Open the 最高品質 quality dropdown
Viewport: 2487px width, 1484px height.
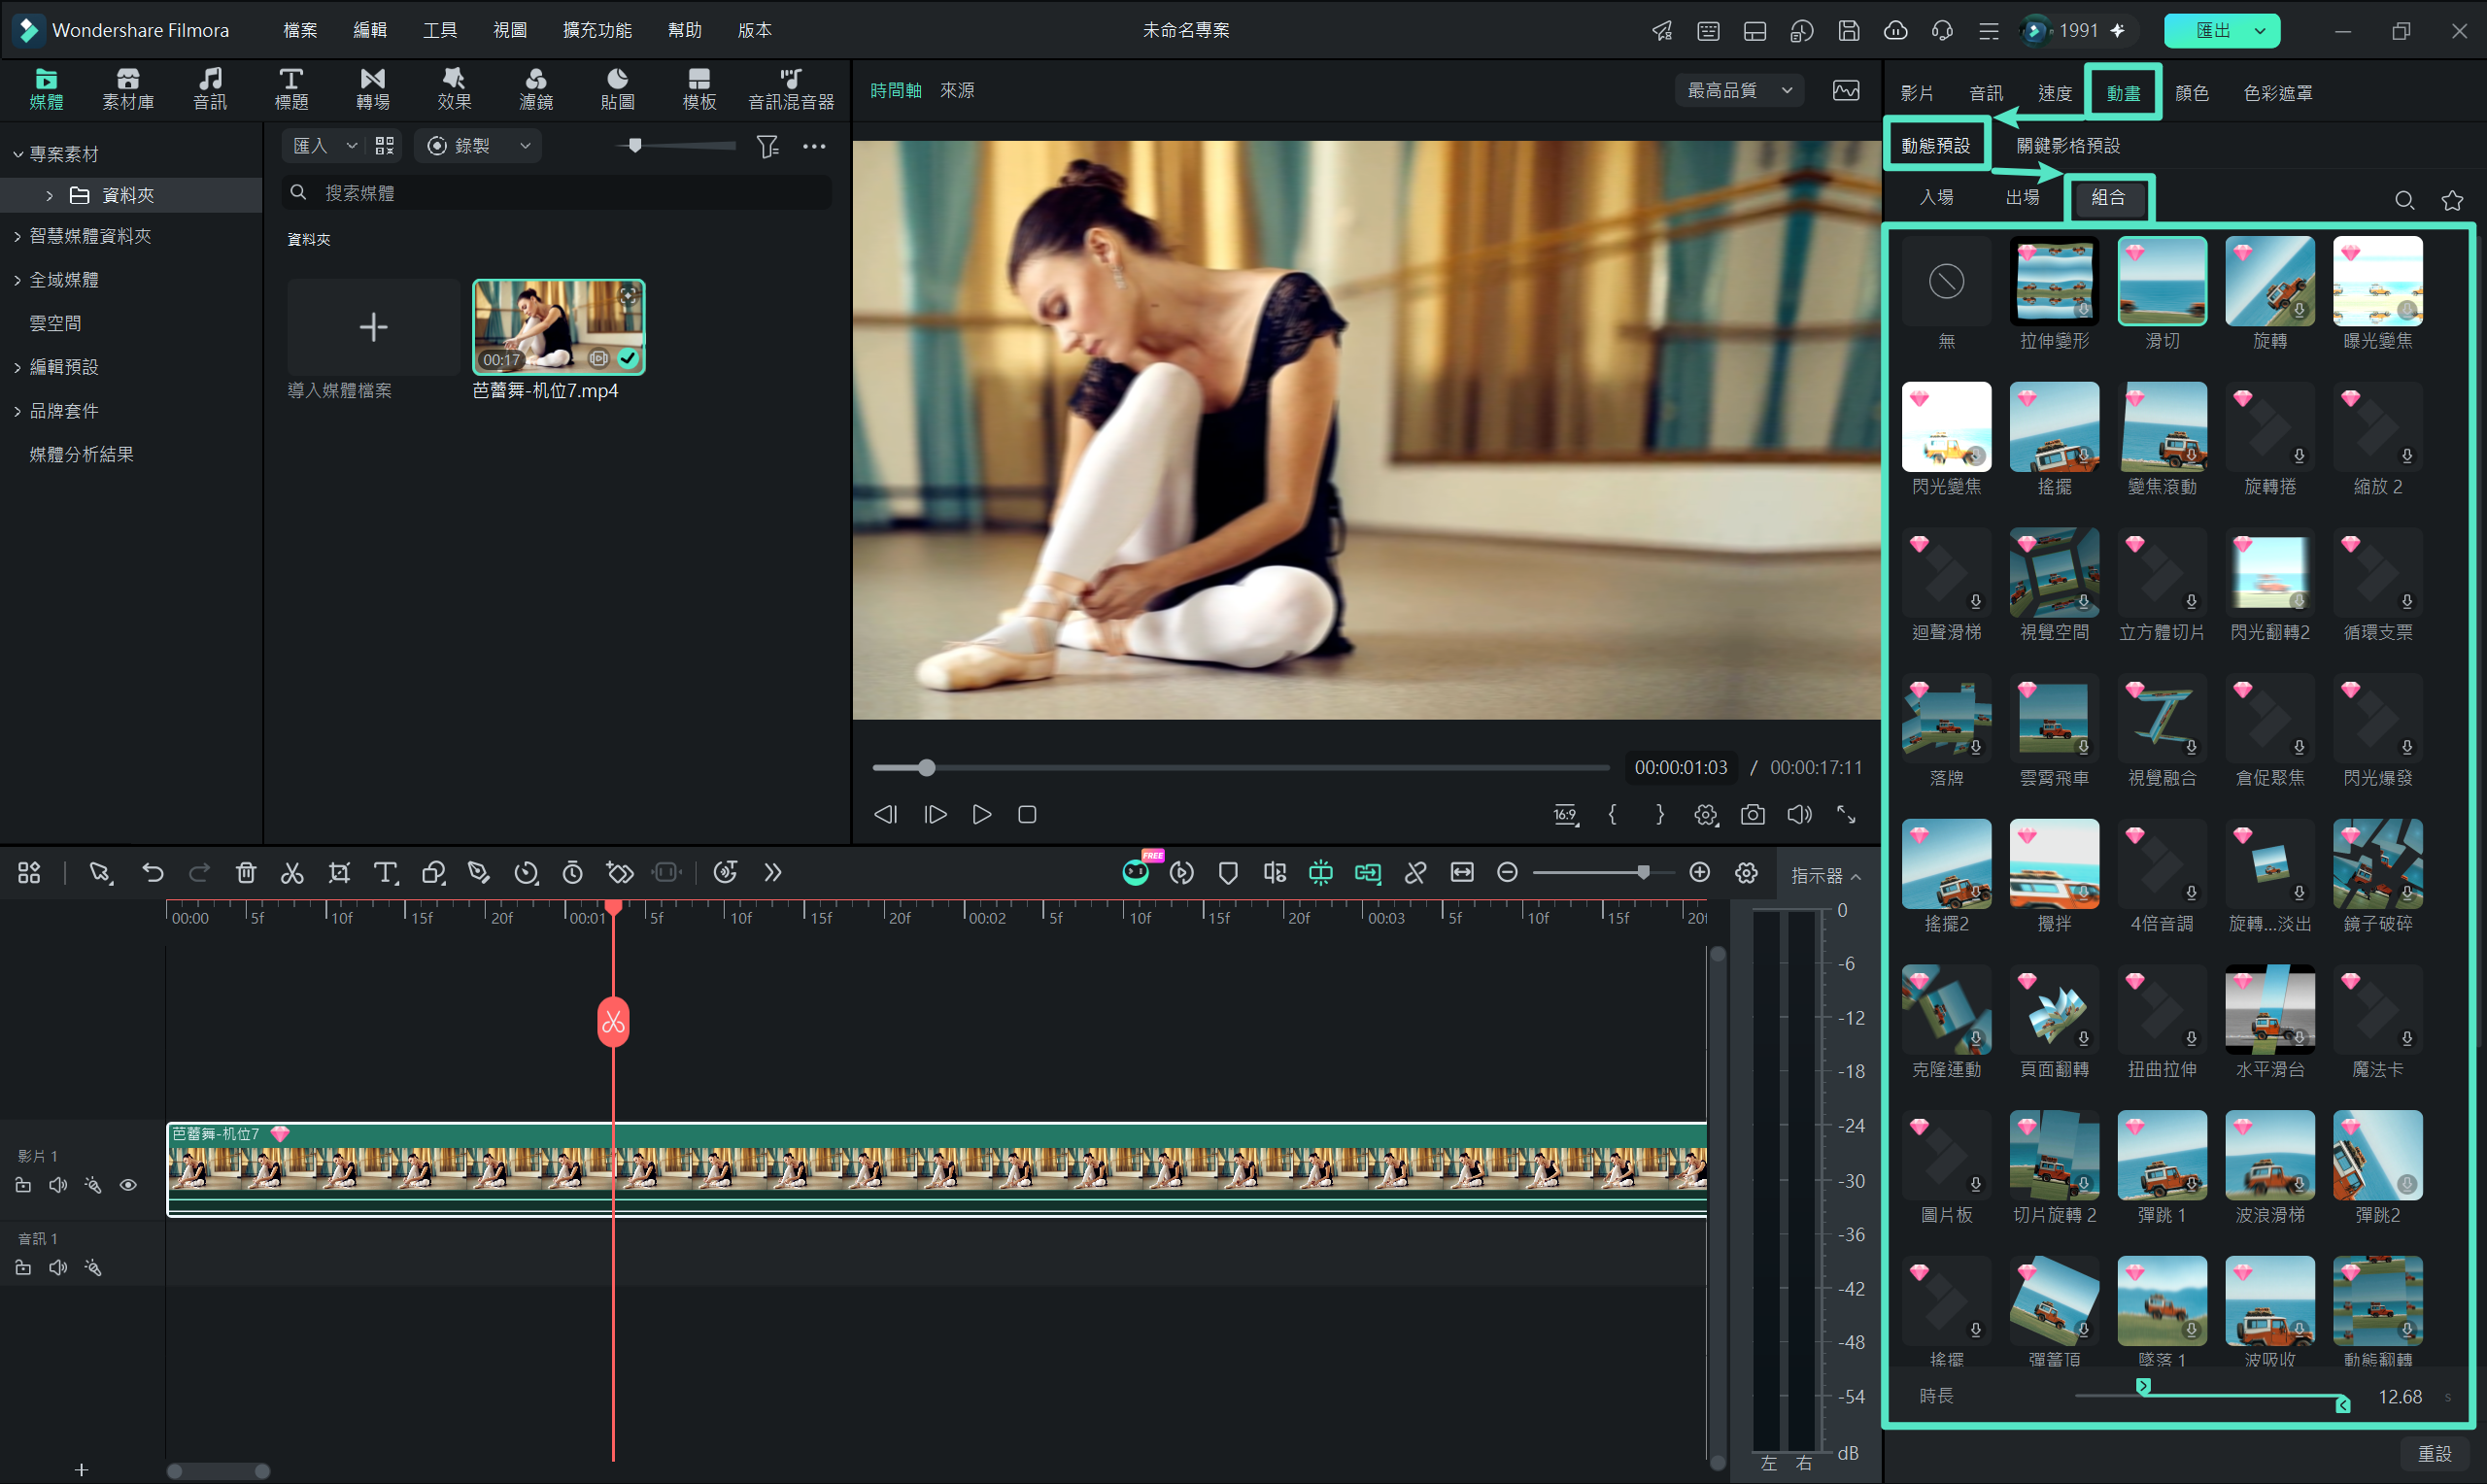tap(1739, 90)
